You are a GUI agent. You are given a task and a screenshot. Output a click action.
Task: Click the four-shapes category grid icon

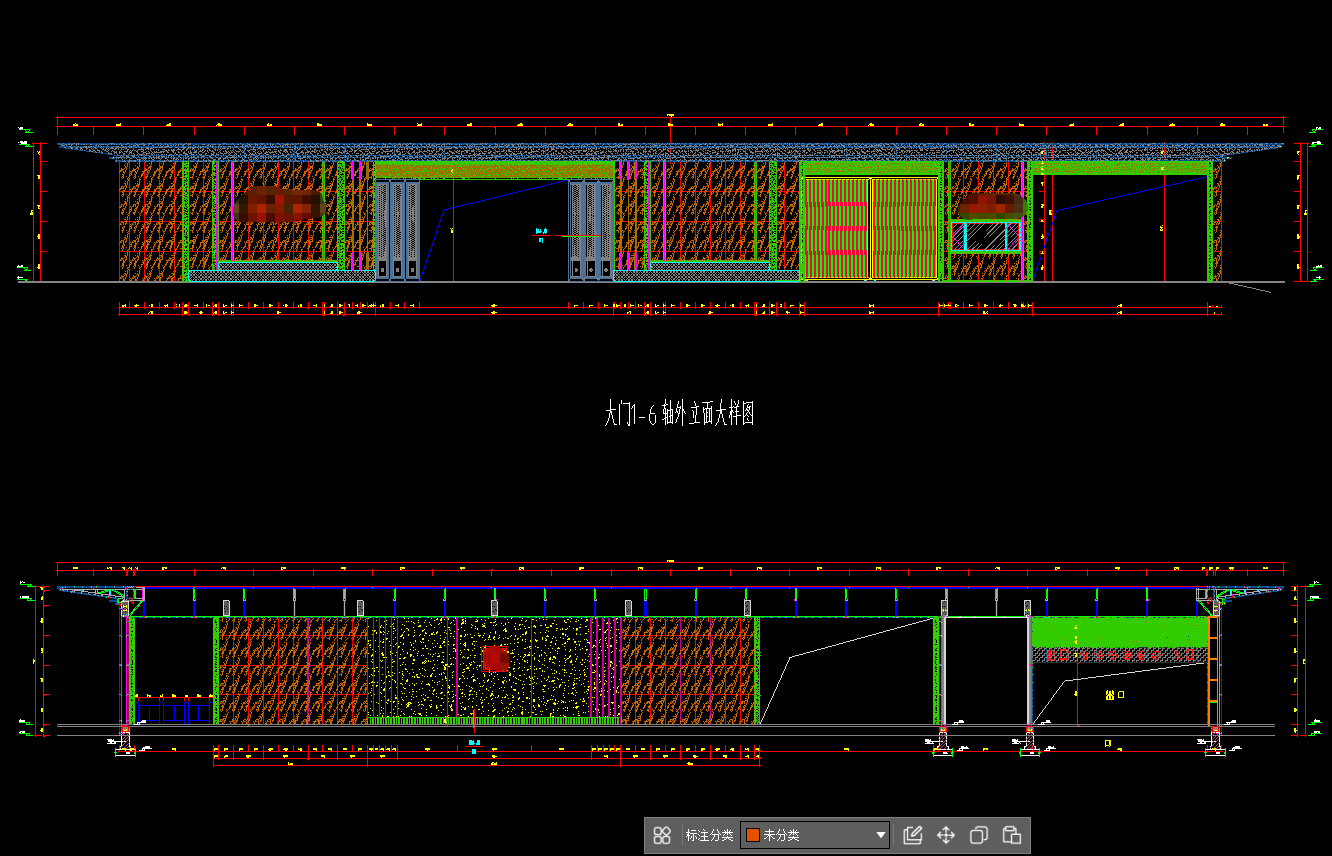[x=661, y=836]
